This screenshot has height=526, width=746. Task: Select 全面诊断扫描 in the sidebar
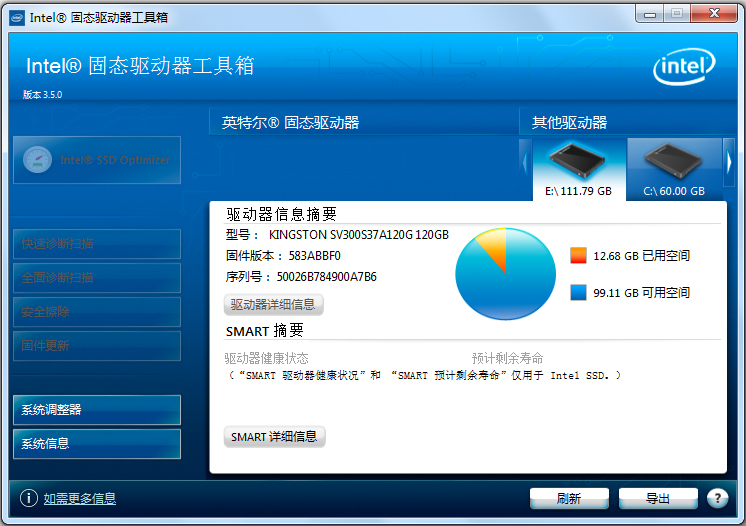(97, 278)
